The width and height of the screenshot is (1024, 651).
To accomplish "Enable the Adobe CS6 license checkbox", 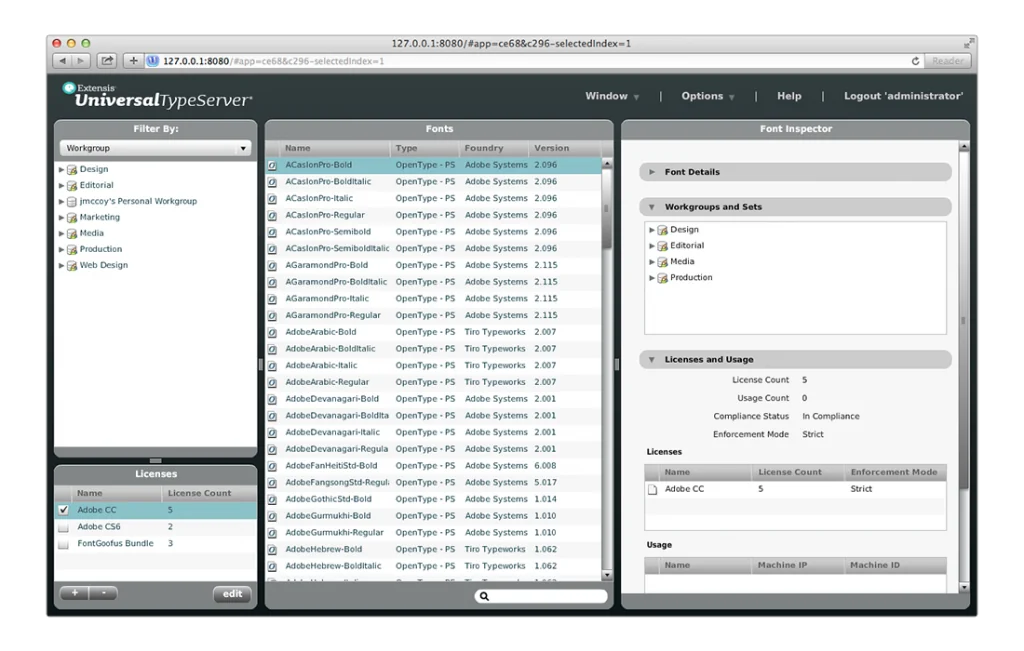I will coord(64,527).
